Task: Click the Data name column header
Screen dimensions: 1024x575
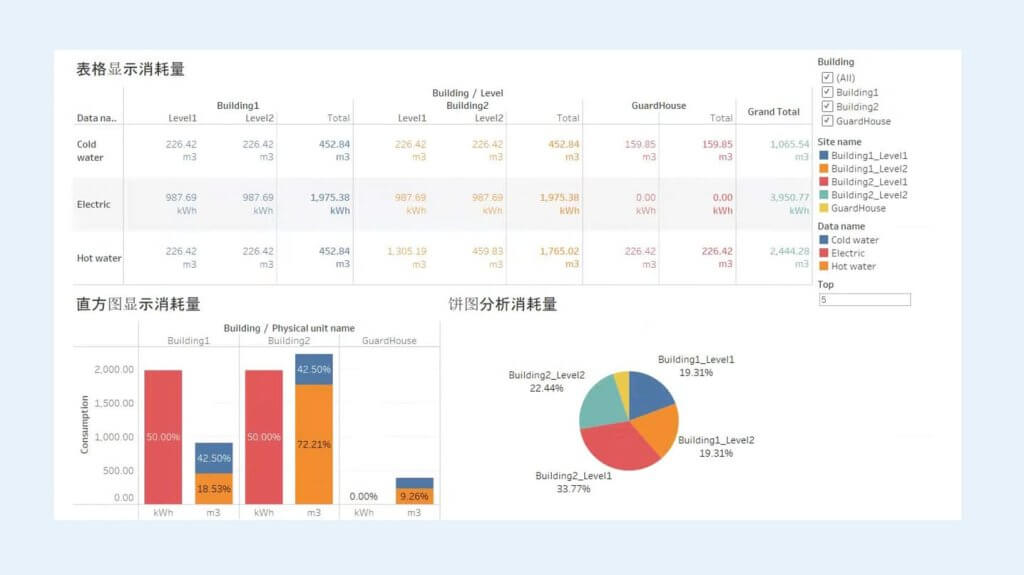Action: pyautogui.click(x=97, y=118)
